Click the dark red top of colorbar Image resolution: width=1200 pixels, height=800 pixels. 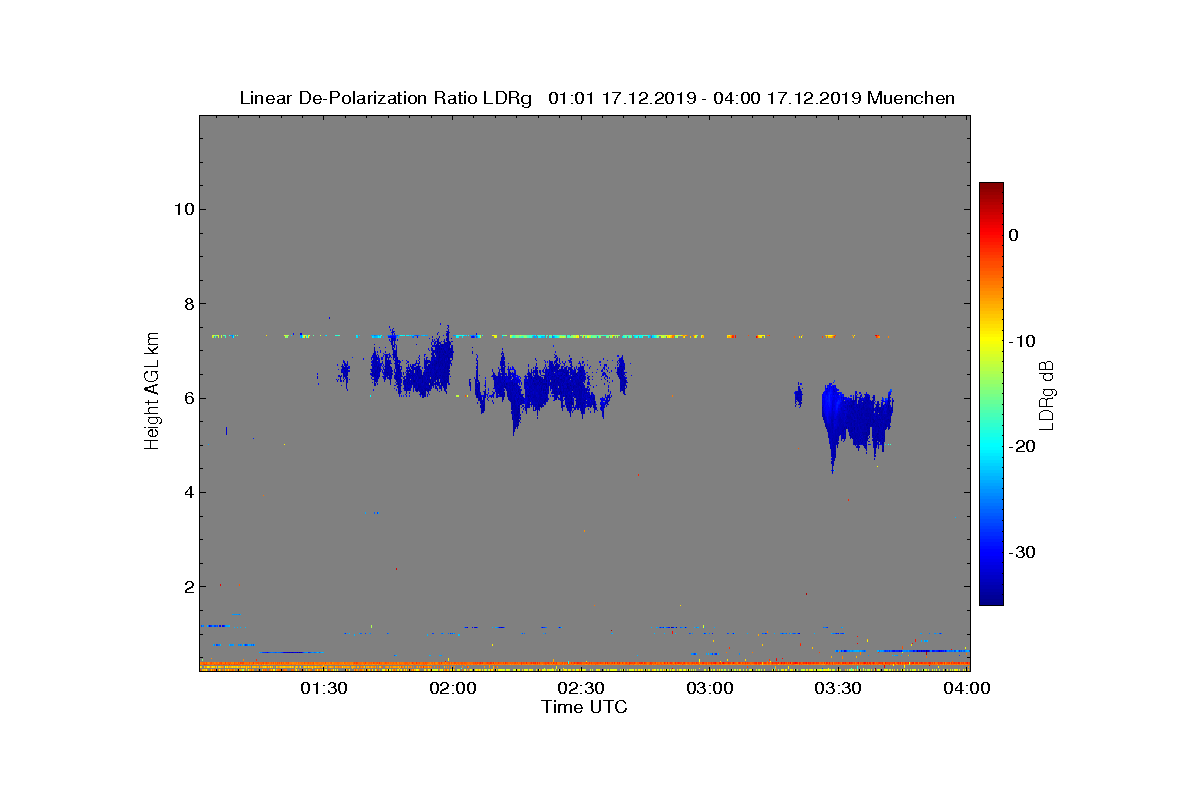991,190
